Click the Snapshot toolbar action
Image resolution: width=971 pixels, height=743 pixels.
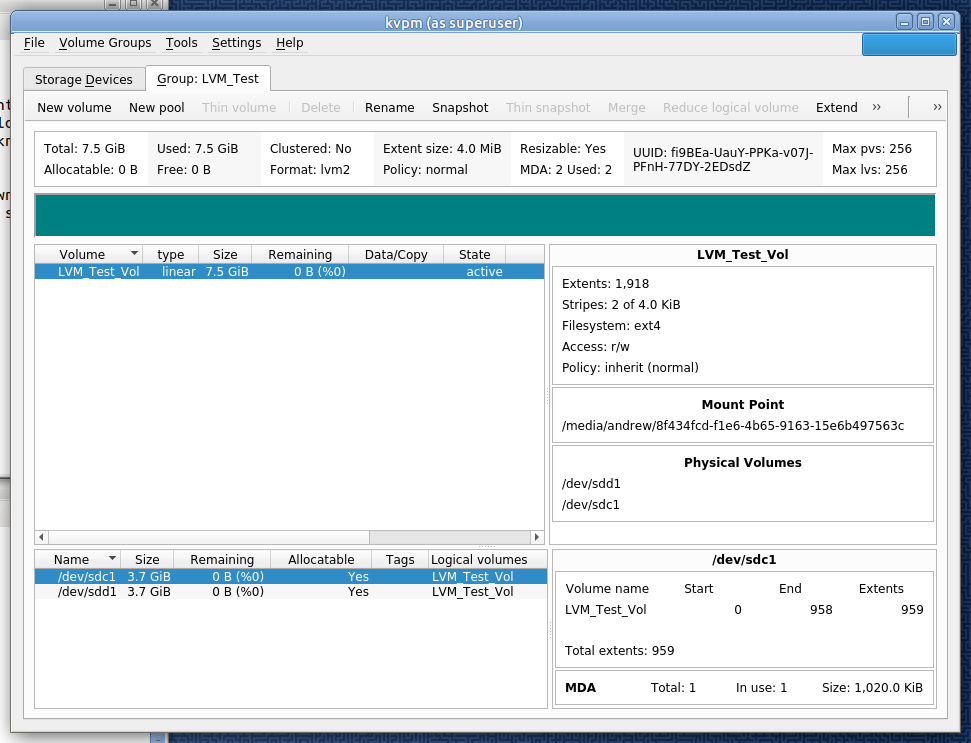[x=460, y=108]
